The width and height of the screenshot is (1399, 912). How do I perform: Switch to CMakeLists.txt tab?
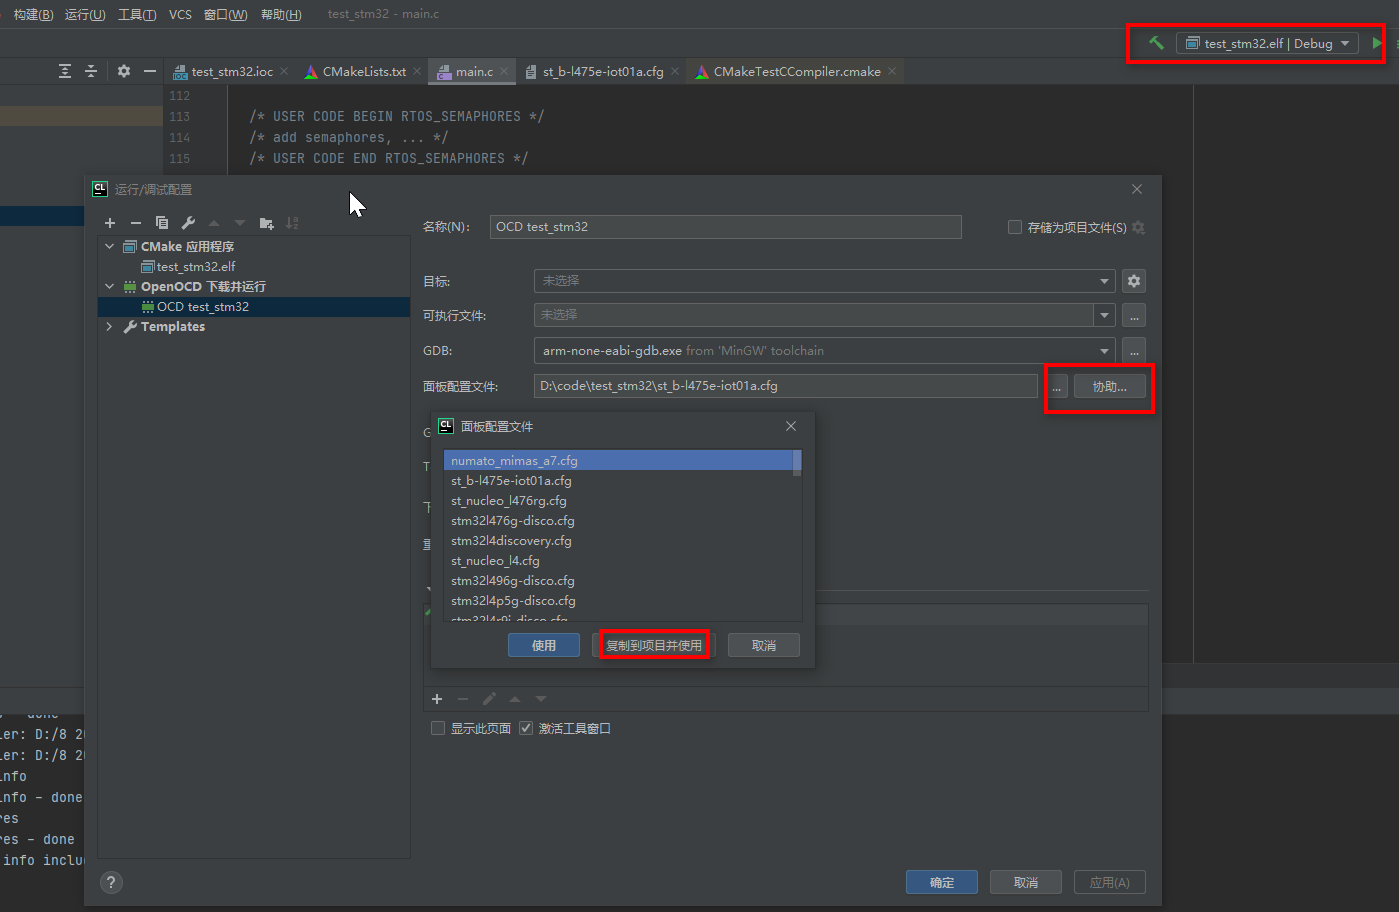pos(364,71)
